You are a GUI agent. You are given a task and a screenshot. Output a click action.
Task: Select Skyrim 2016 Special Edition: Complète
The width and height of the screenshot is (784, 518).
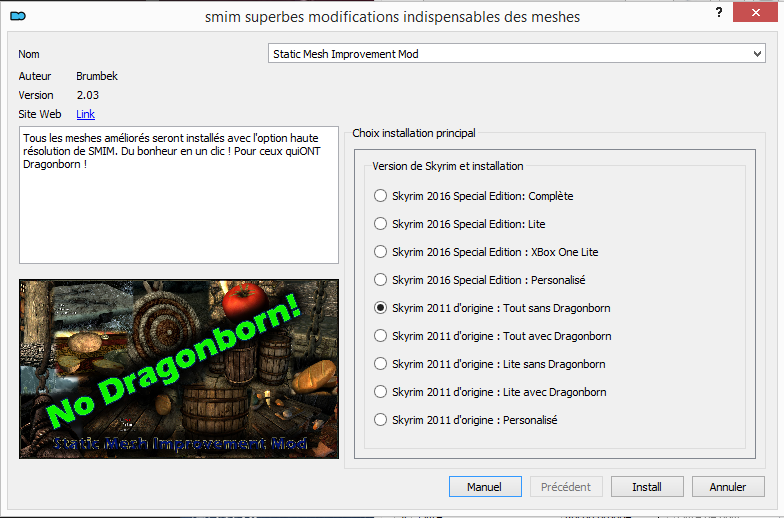click(x=380, y=196)
